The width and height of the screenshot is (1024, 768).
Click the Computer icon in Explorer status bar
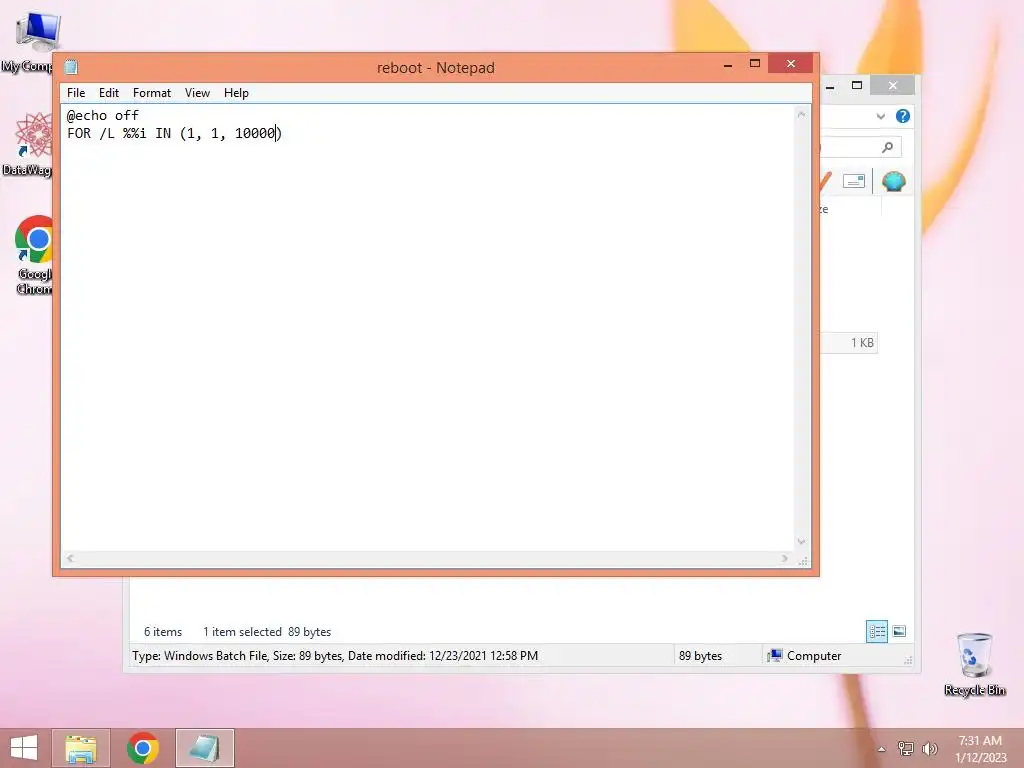(775, 656)
